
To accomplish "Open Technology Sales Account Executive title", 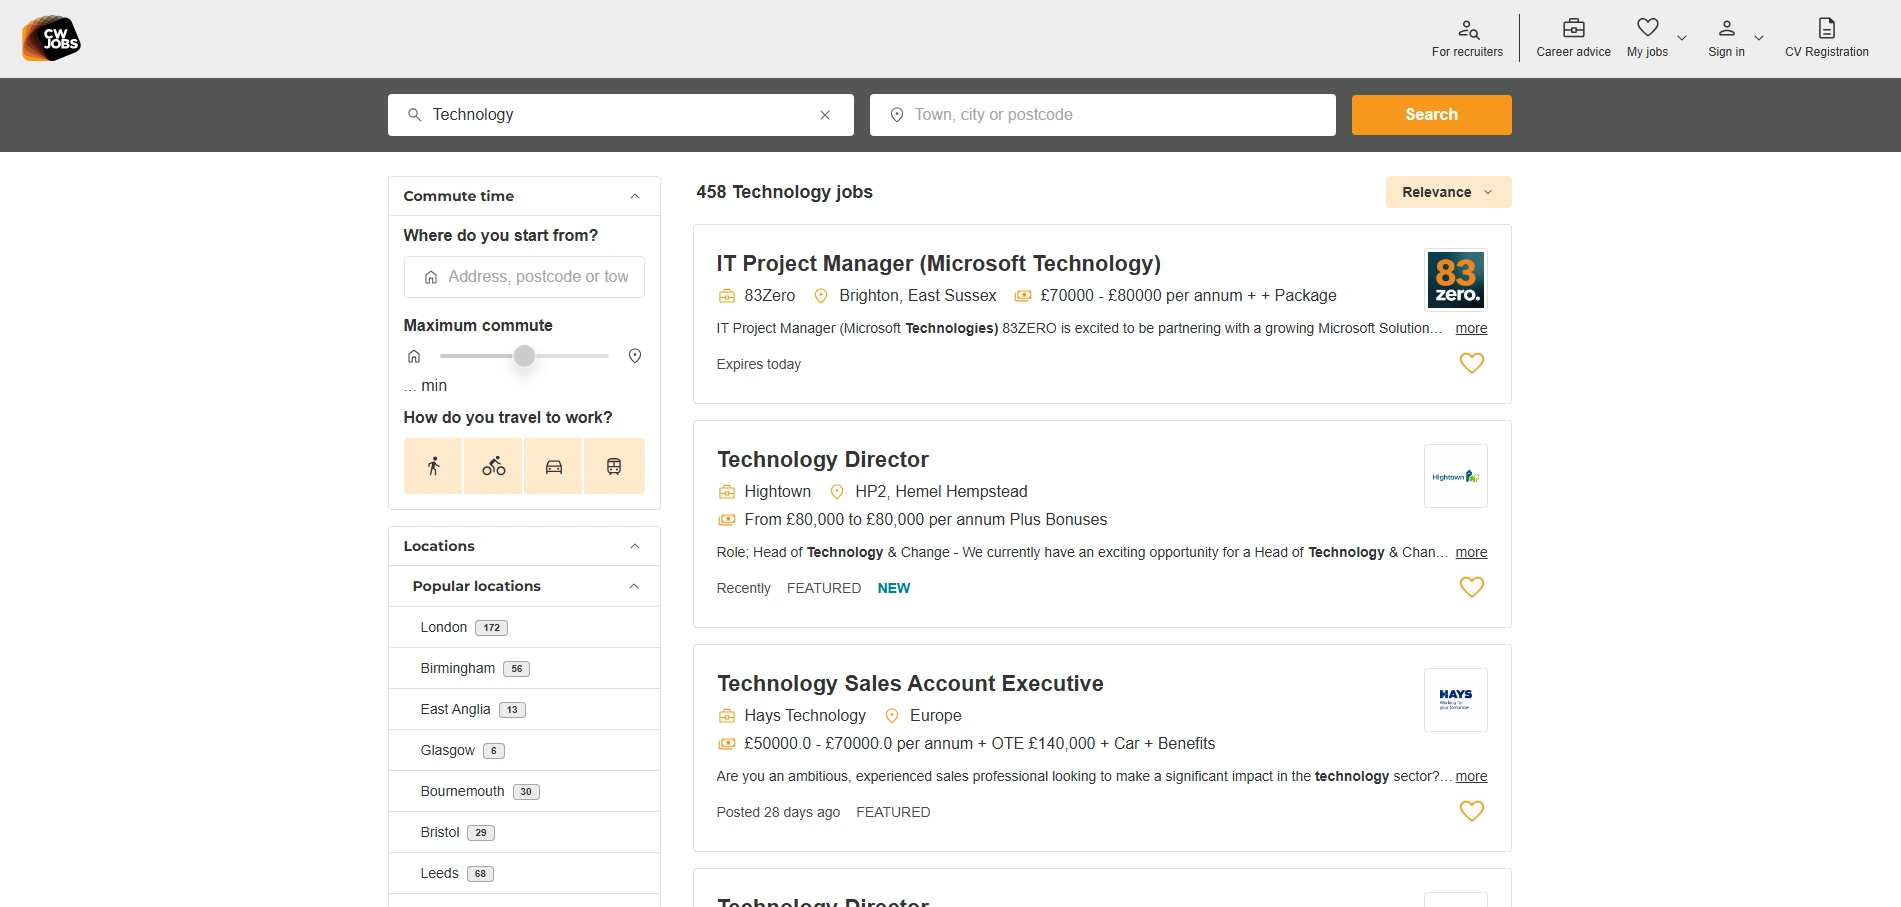I will click(x=910, y=683).
